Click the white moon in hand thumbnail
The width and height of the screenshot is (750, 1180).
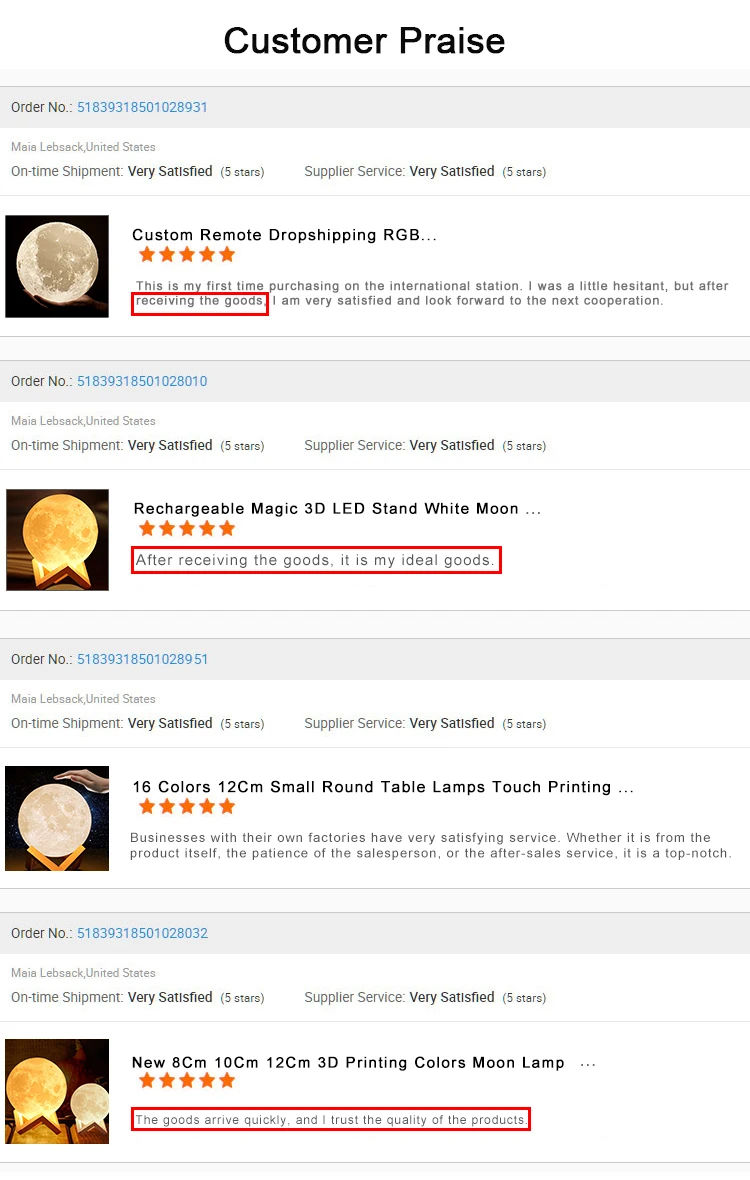point(57,266)
